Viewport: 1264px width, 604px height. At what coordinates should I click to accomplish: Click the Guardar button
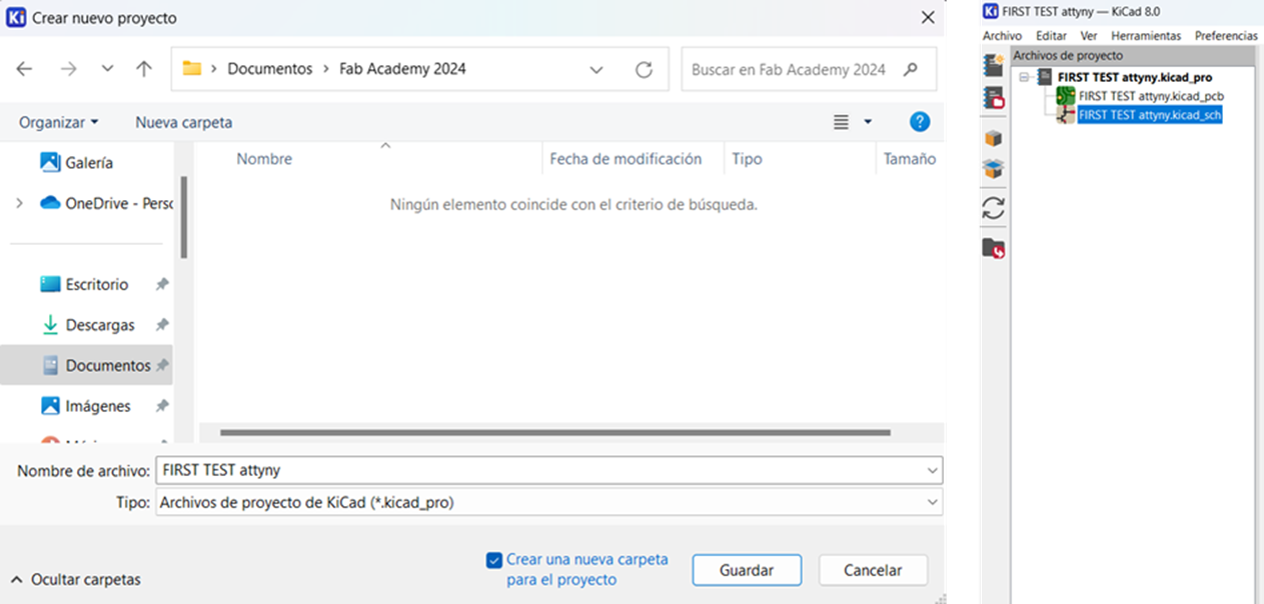pyautogui.click(x=747, y=570)
